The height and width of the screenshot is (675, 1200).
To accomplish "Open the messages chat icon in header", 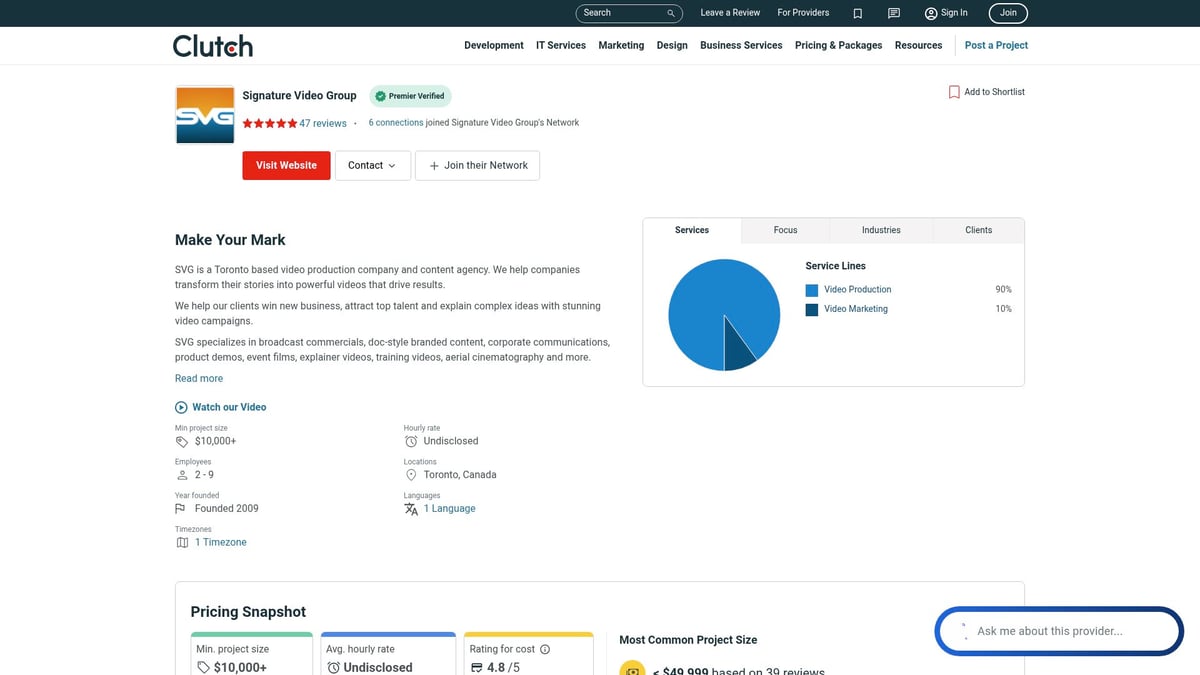I will tap(894, 13).
